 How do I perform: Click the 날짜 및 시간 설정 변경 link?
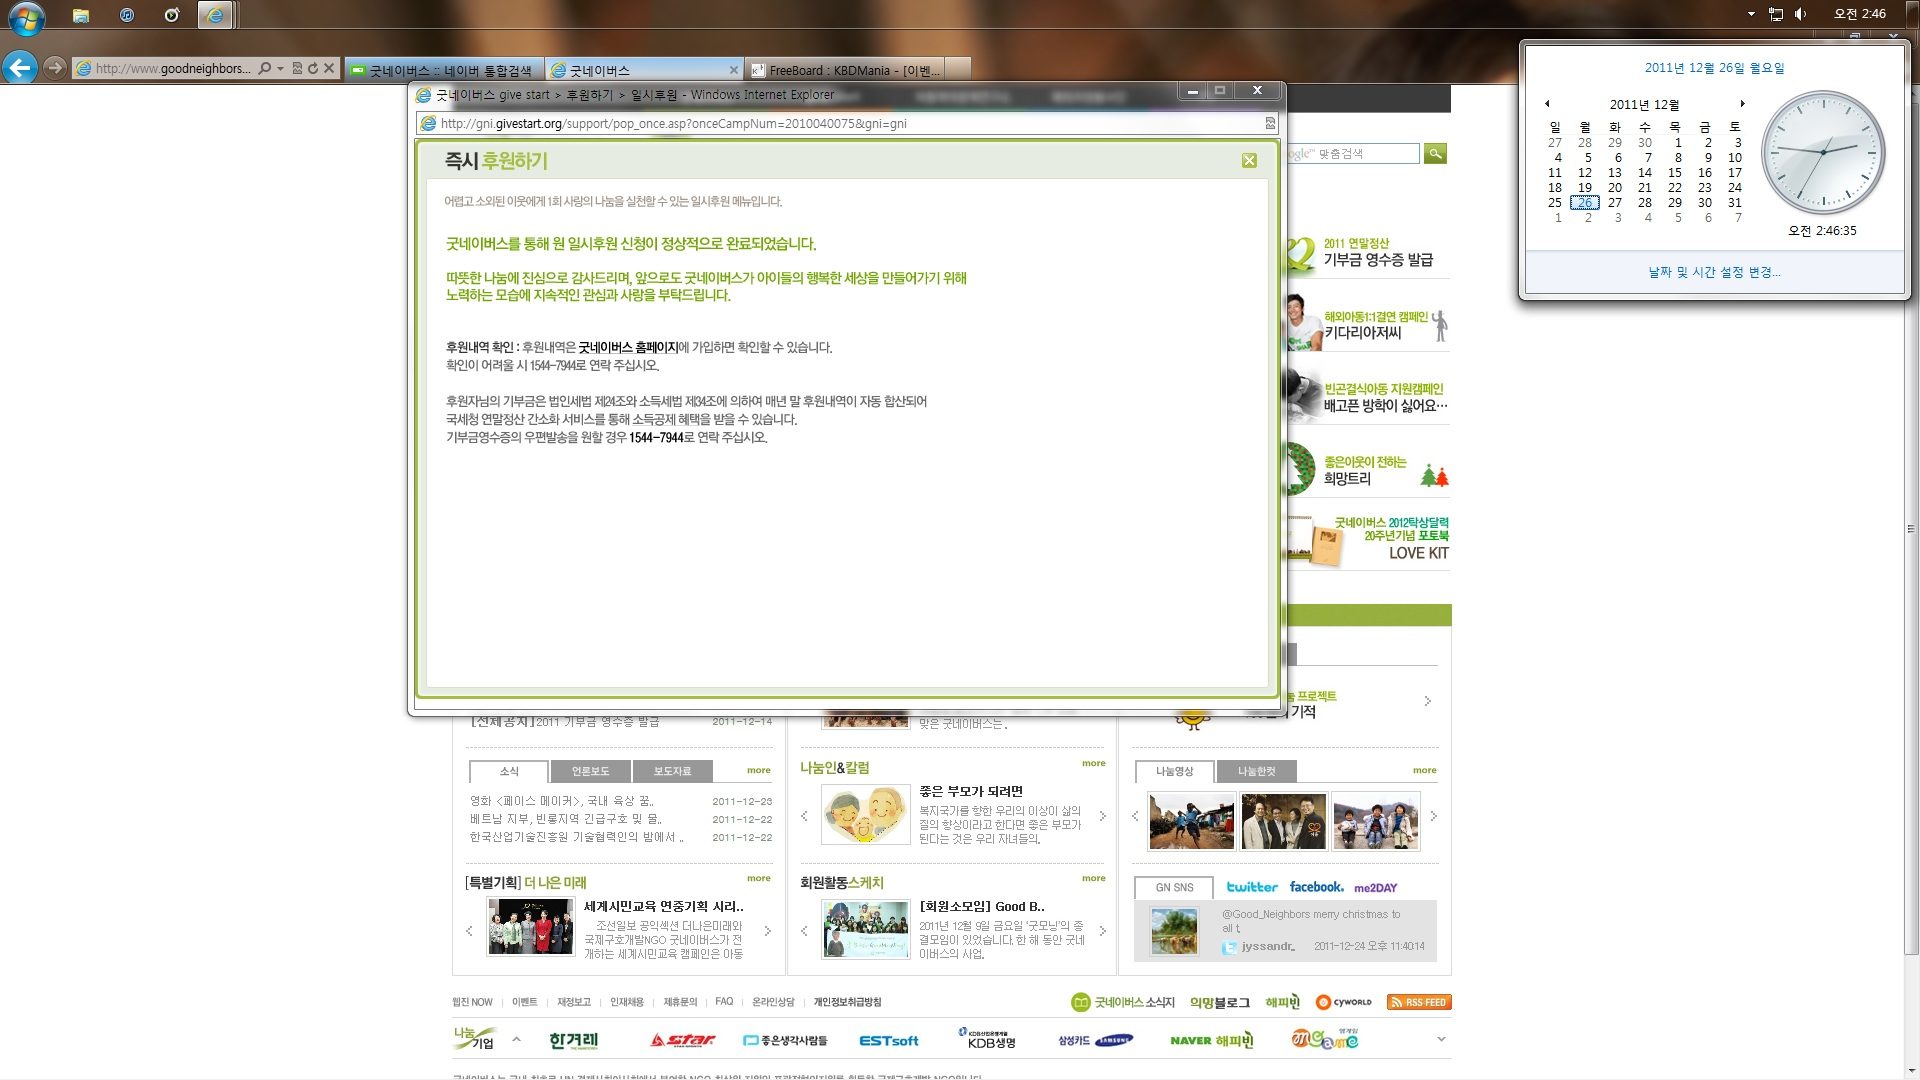(x=1714, y=272)
